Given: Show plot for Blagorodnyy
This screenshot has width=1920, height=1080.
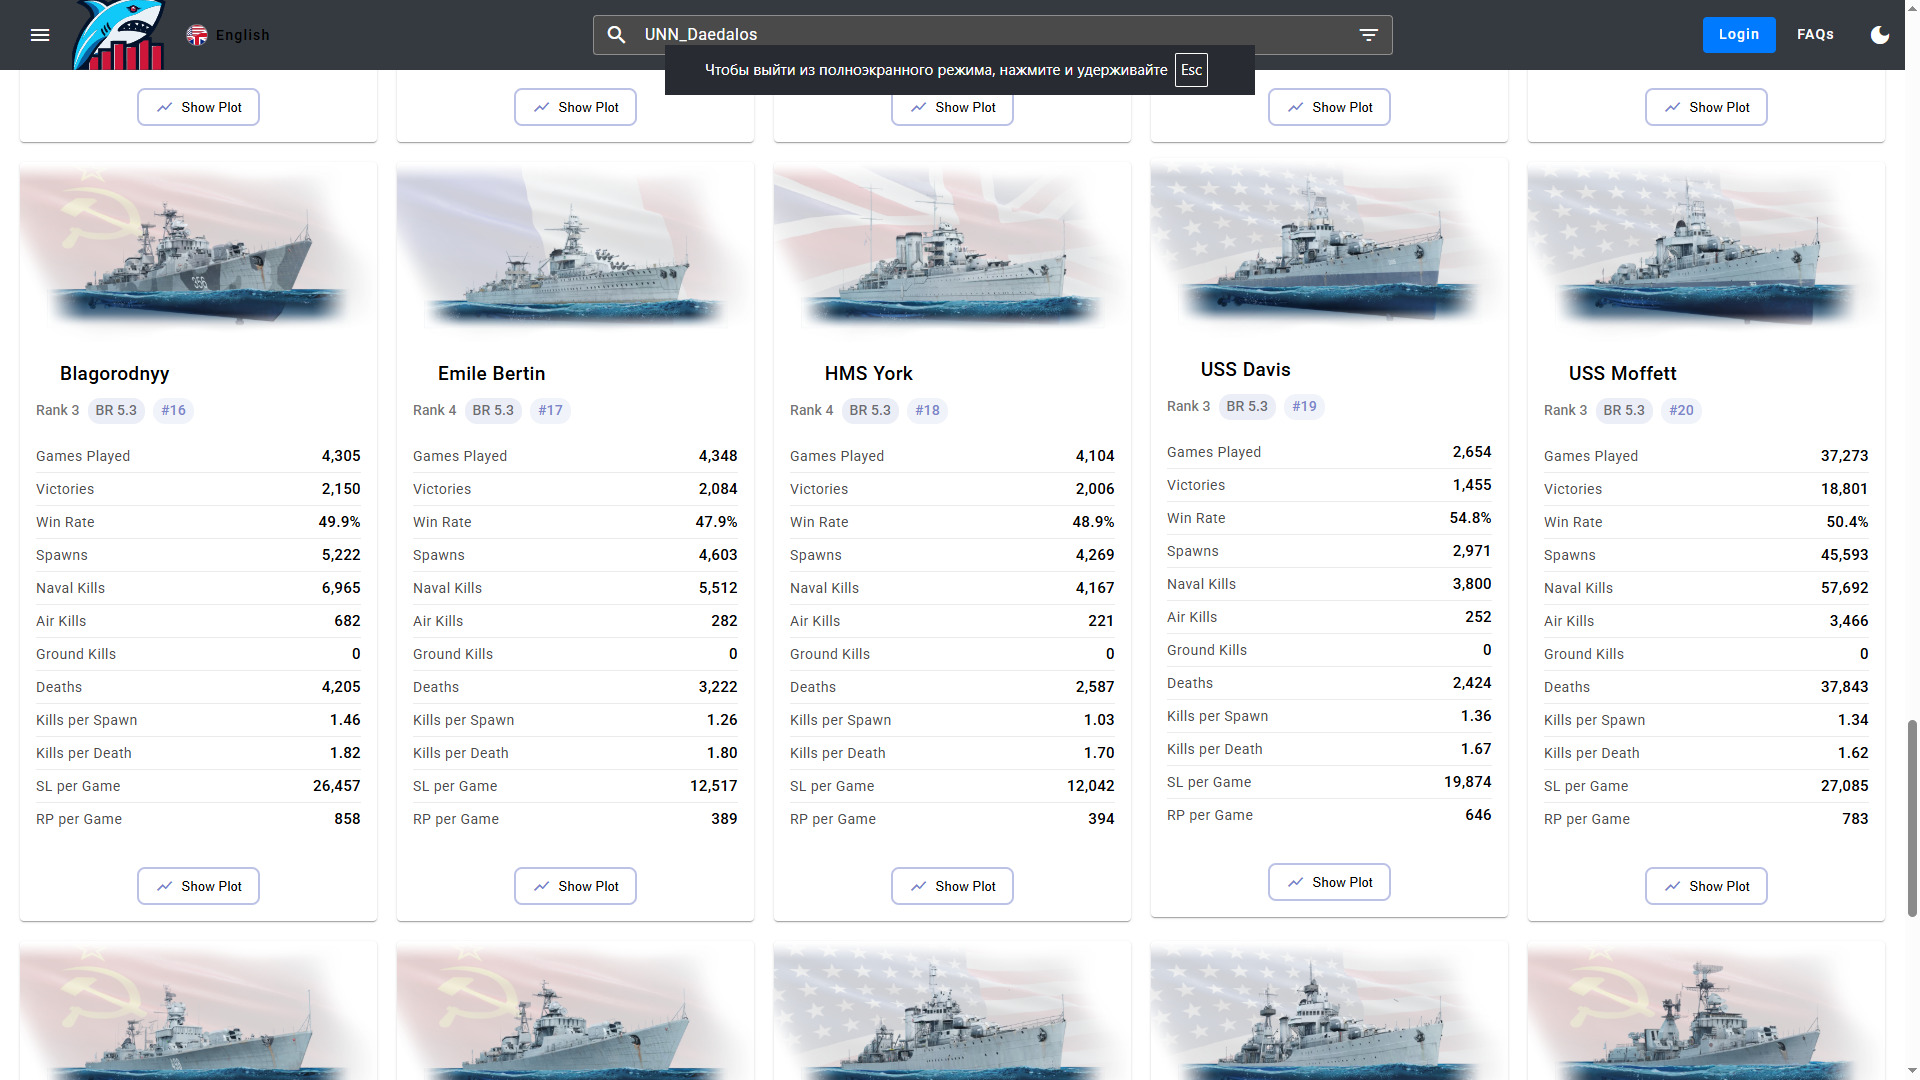Looking at the screenshot, I should pos(198,886).
